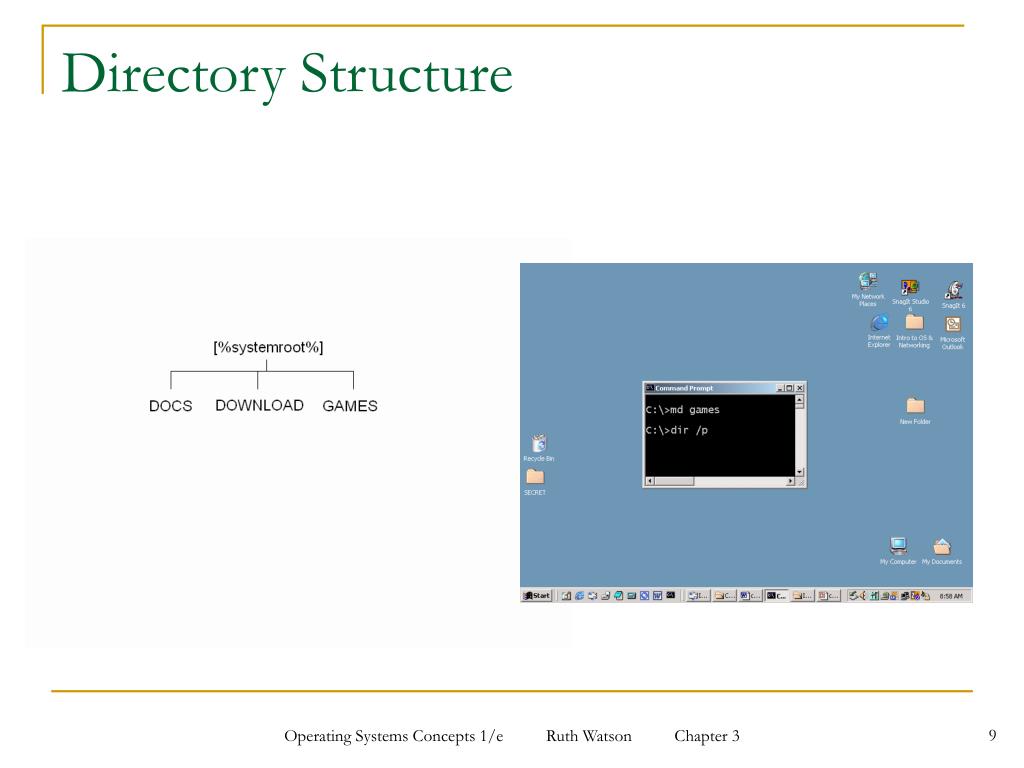This screenshot has width=1024, height=768.
Task: Click the Command Prompt vertical scroll up arrow
Action: 799,399
